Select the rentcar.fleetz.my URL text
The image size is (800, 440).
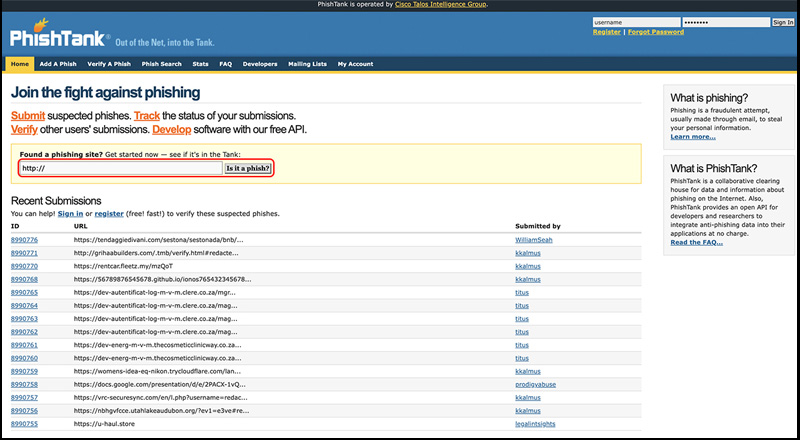pyautogui.click(x=123, y=266)
